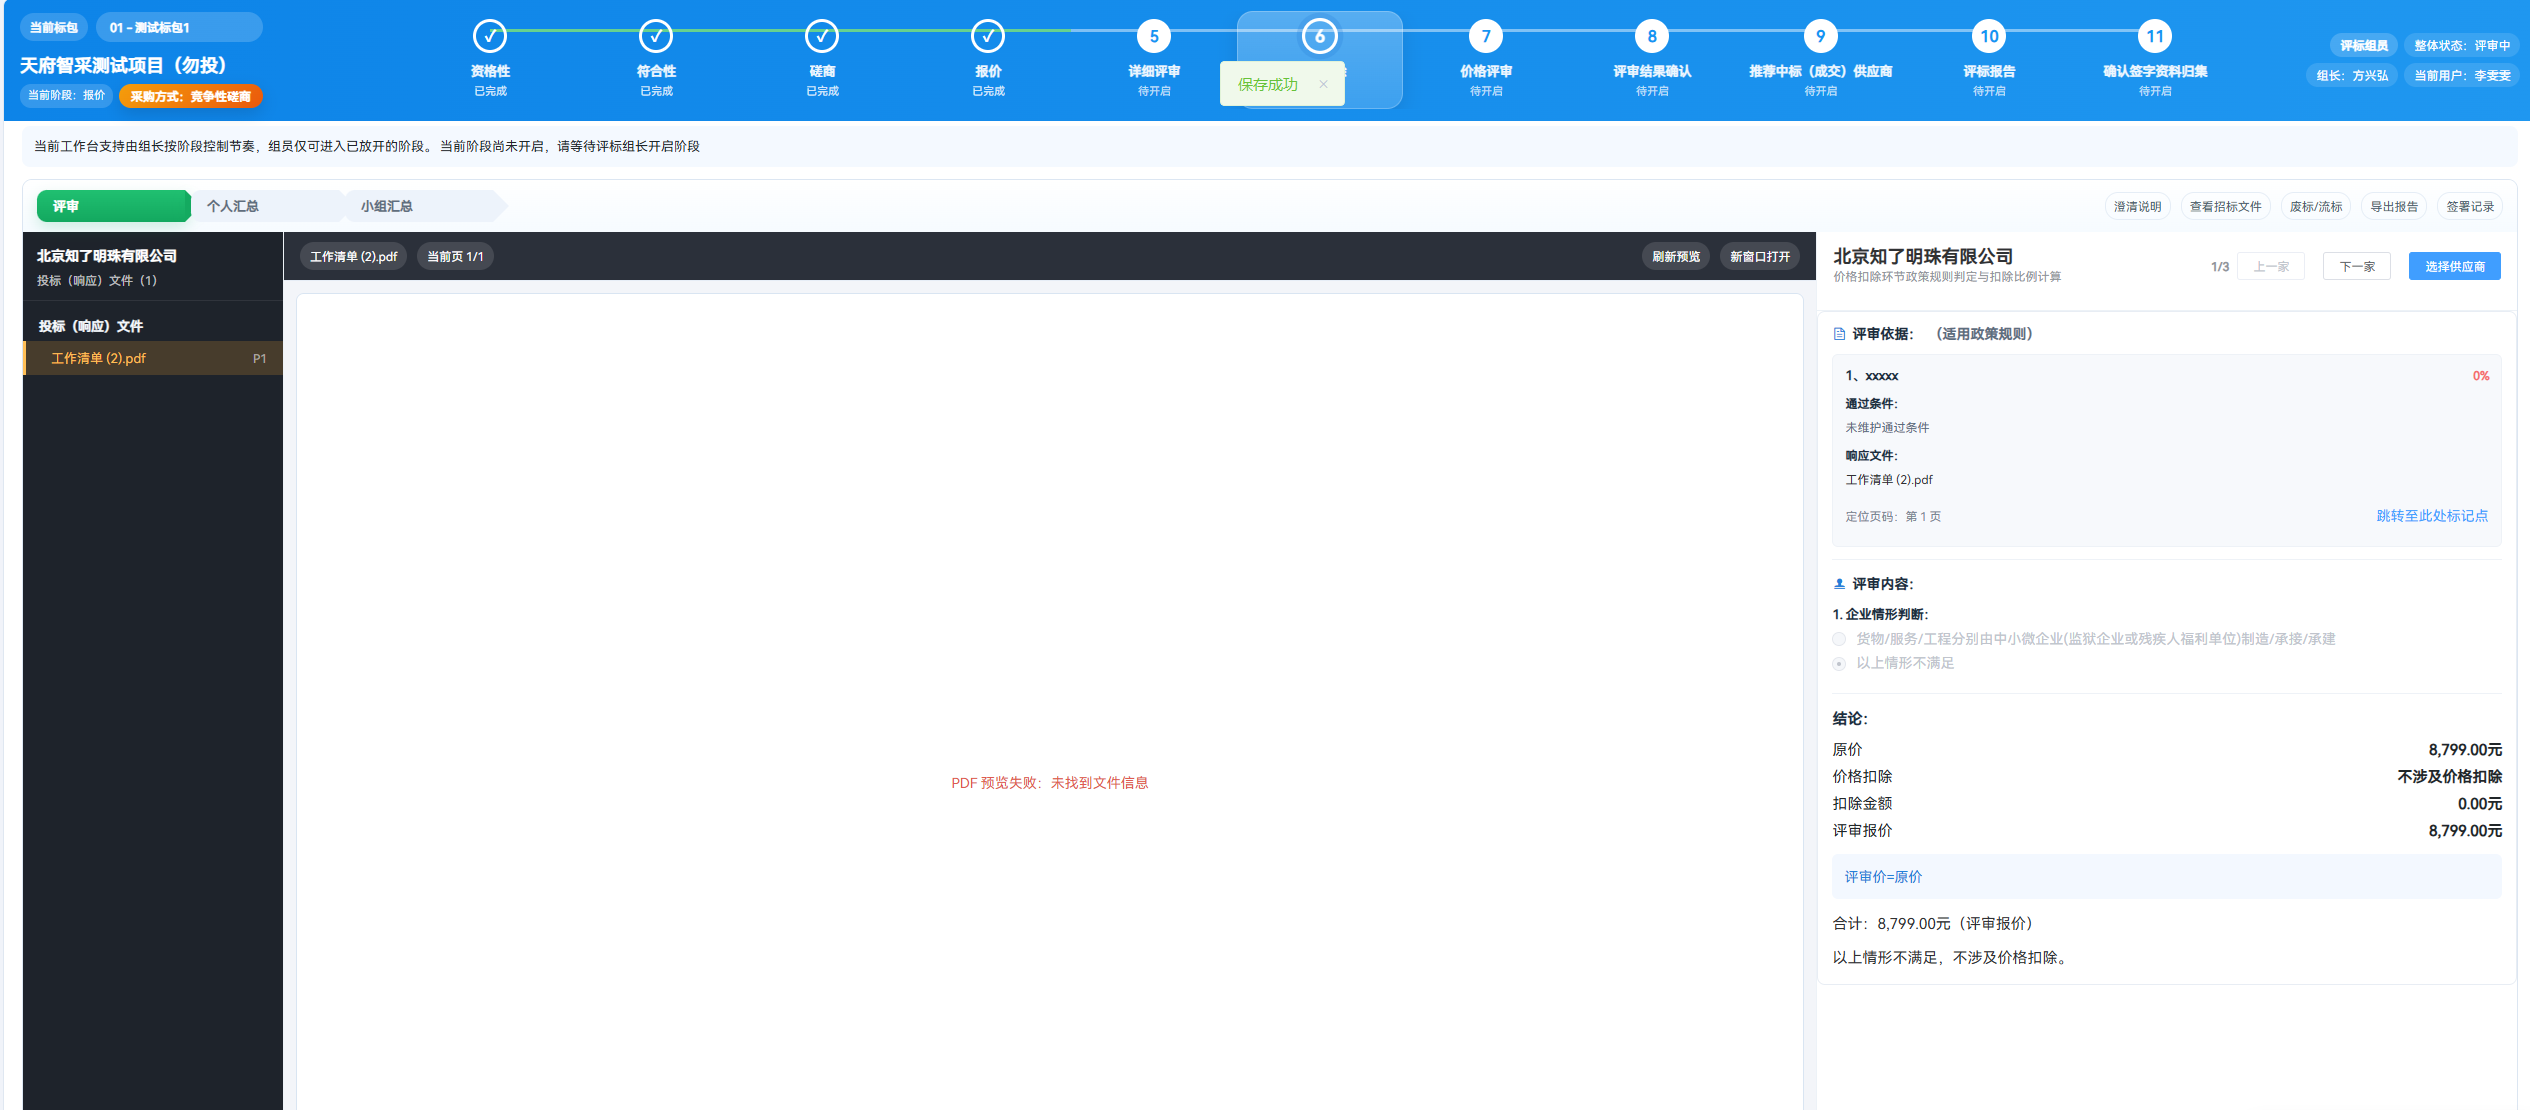Click the 评标组员 tag
The height and width of the screenshot is (1110, 2530).
pyautogui.click(x=2364, y=45)
